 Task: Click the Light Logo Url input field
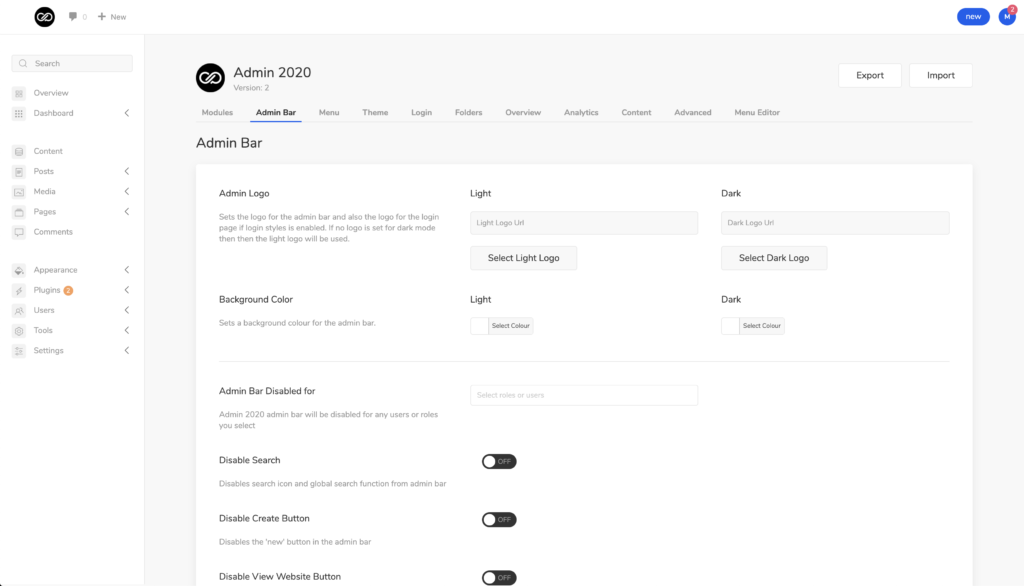pyautogui.click(x=583, y=223)
